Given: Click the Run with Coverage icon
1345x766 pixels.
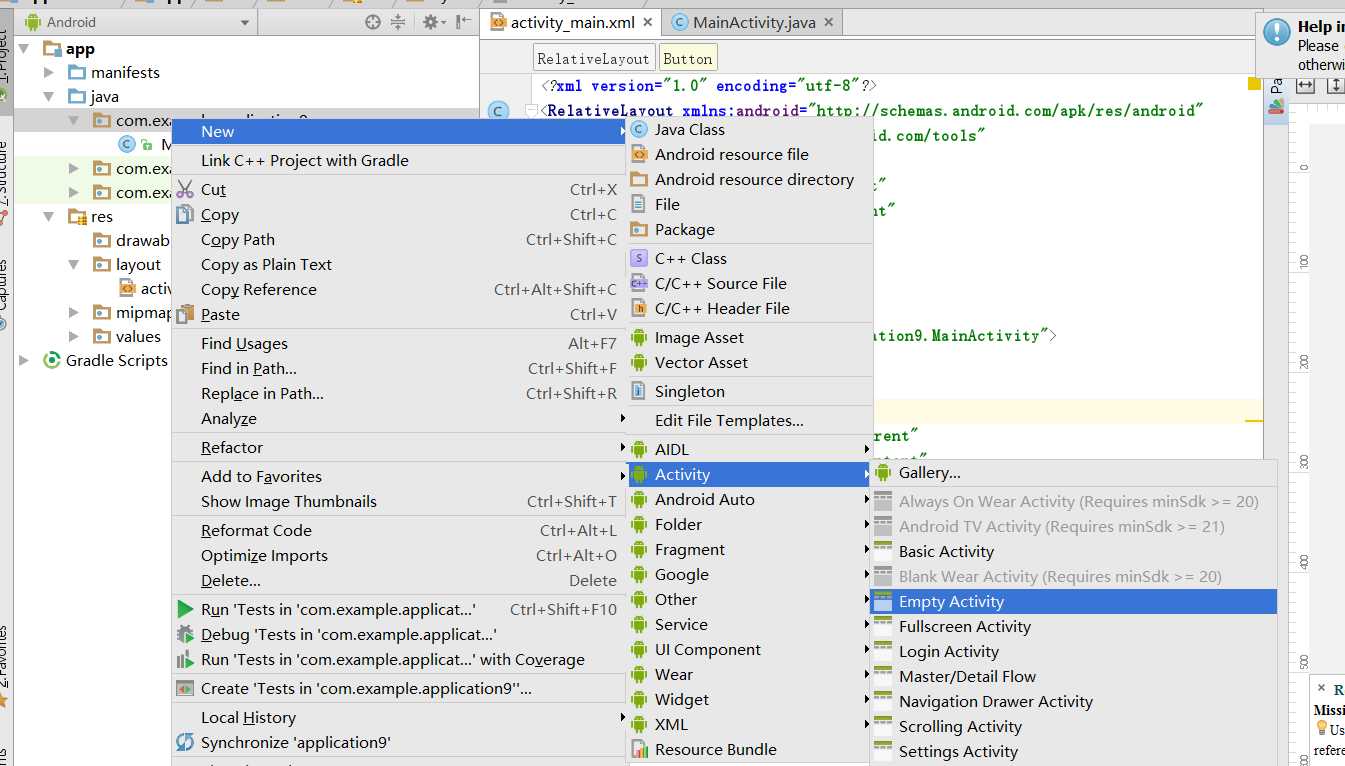Looking at the screenshot, I should [x=185, y=659].
